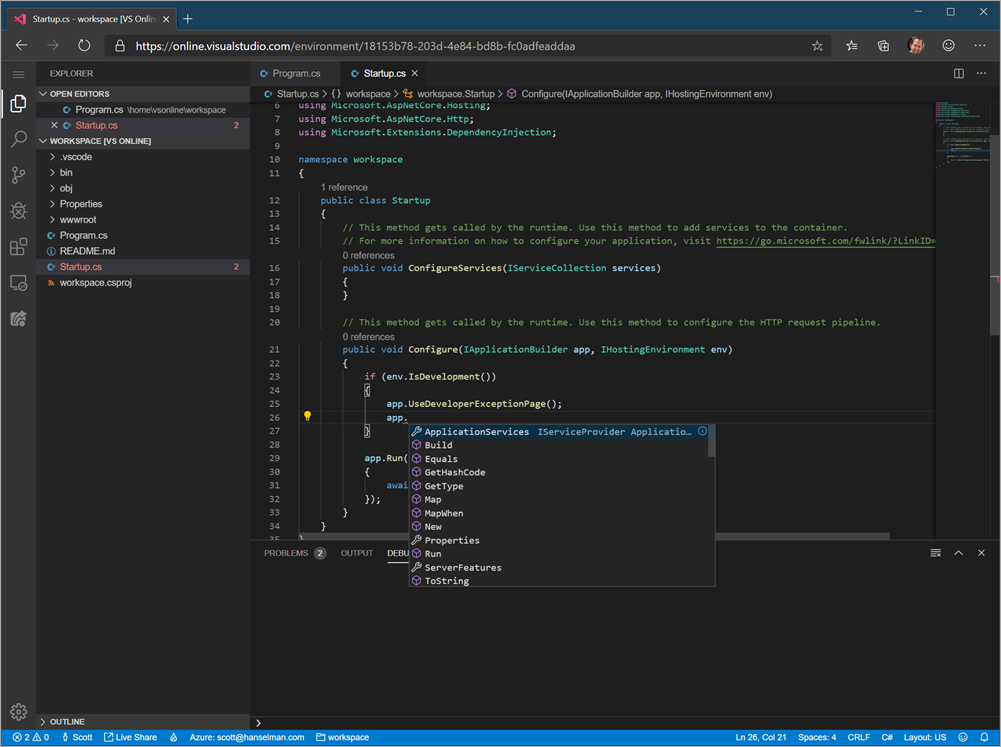Viewport: 1001px width, 747px height.
Task: Change the C# language mode
Action: (x=887, y=737)
